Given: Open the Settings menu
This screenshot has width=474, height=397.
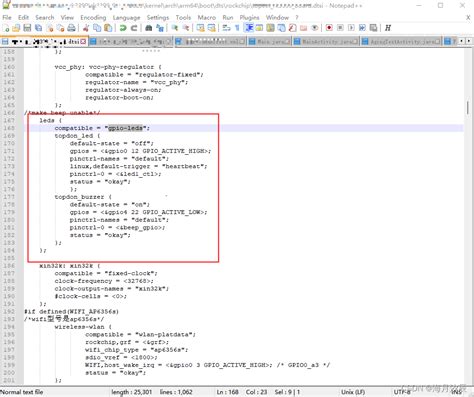Looking at the screenshot, I should [158, 18].
